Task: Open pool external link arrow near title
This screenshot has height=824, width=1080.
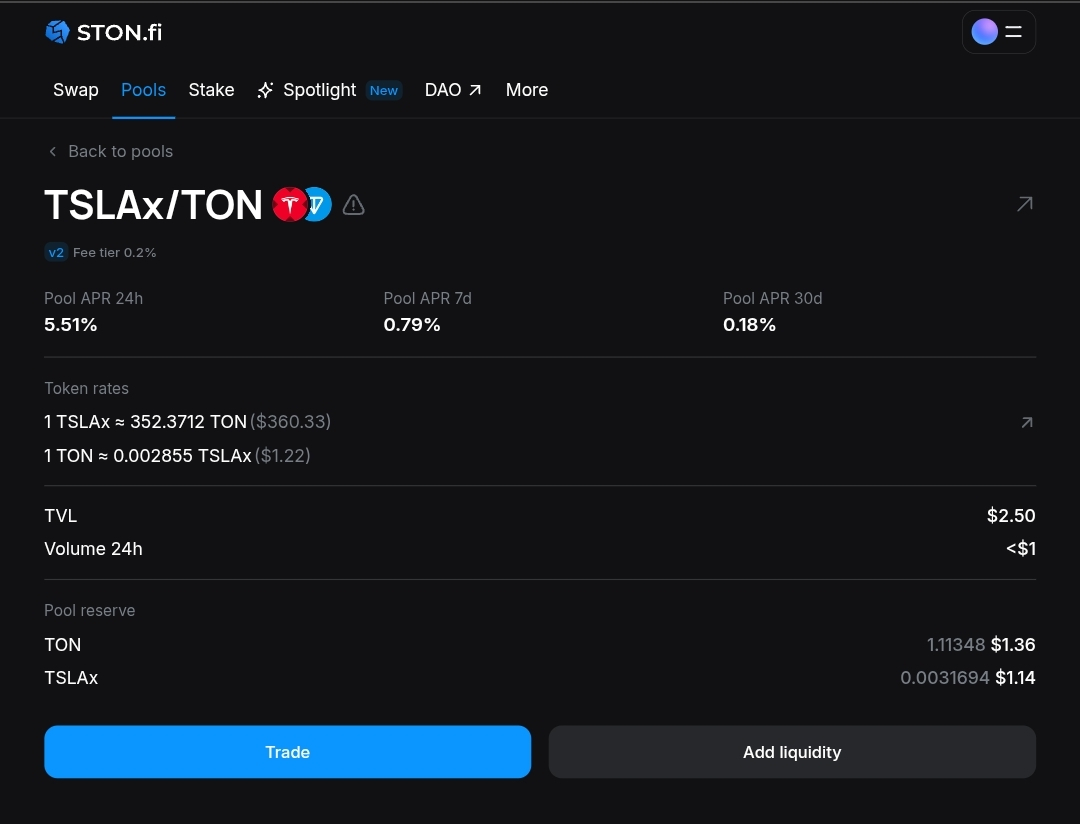Action: pos(1025,204)
